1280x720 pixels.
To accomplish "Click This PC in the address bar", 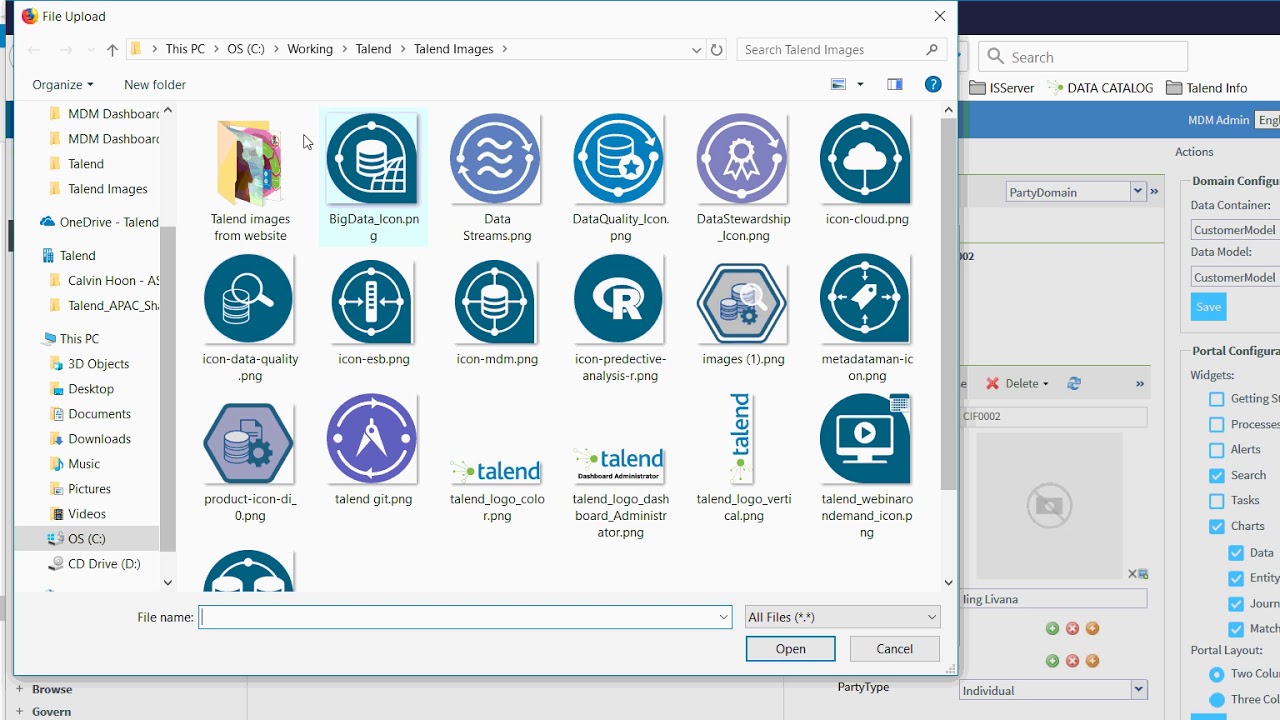I will (185, 49).
